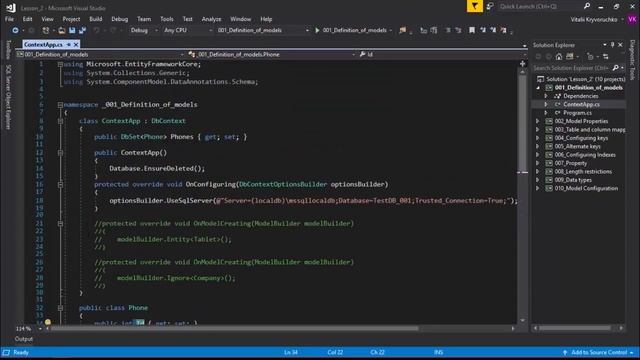The height and width of the screenshot is (360, 640).
Task: Collapse the using directives block at line 1
Action: coord(60,64)
